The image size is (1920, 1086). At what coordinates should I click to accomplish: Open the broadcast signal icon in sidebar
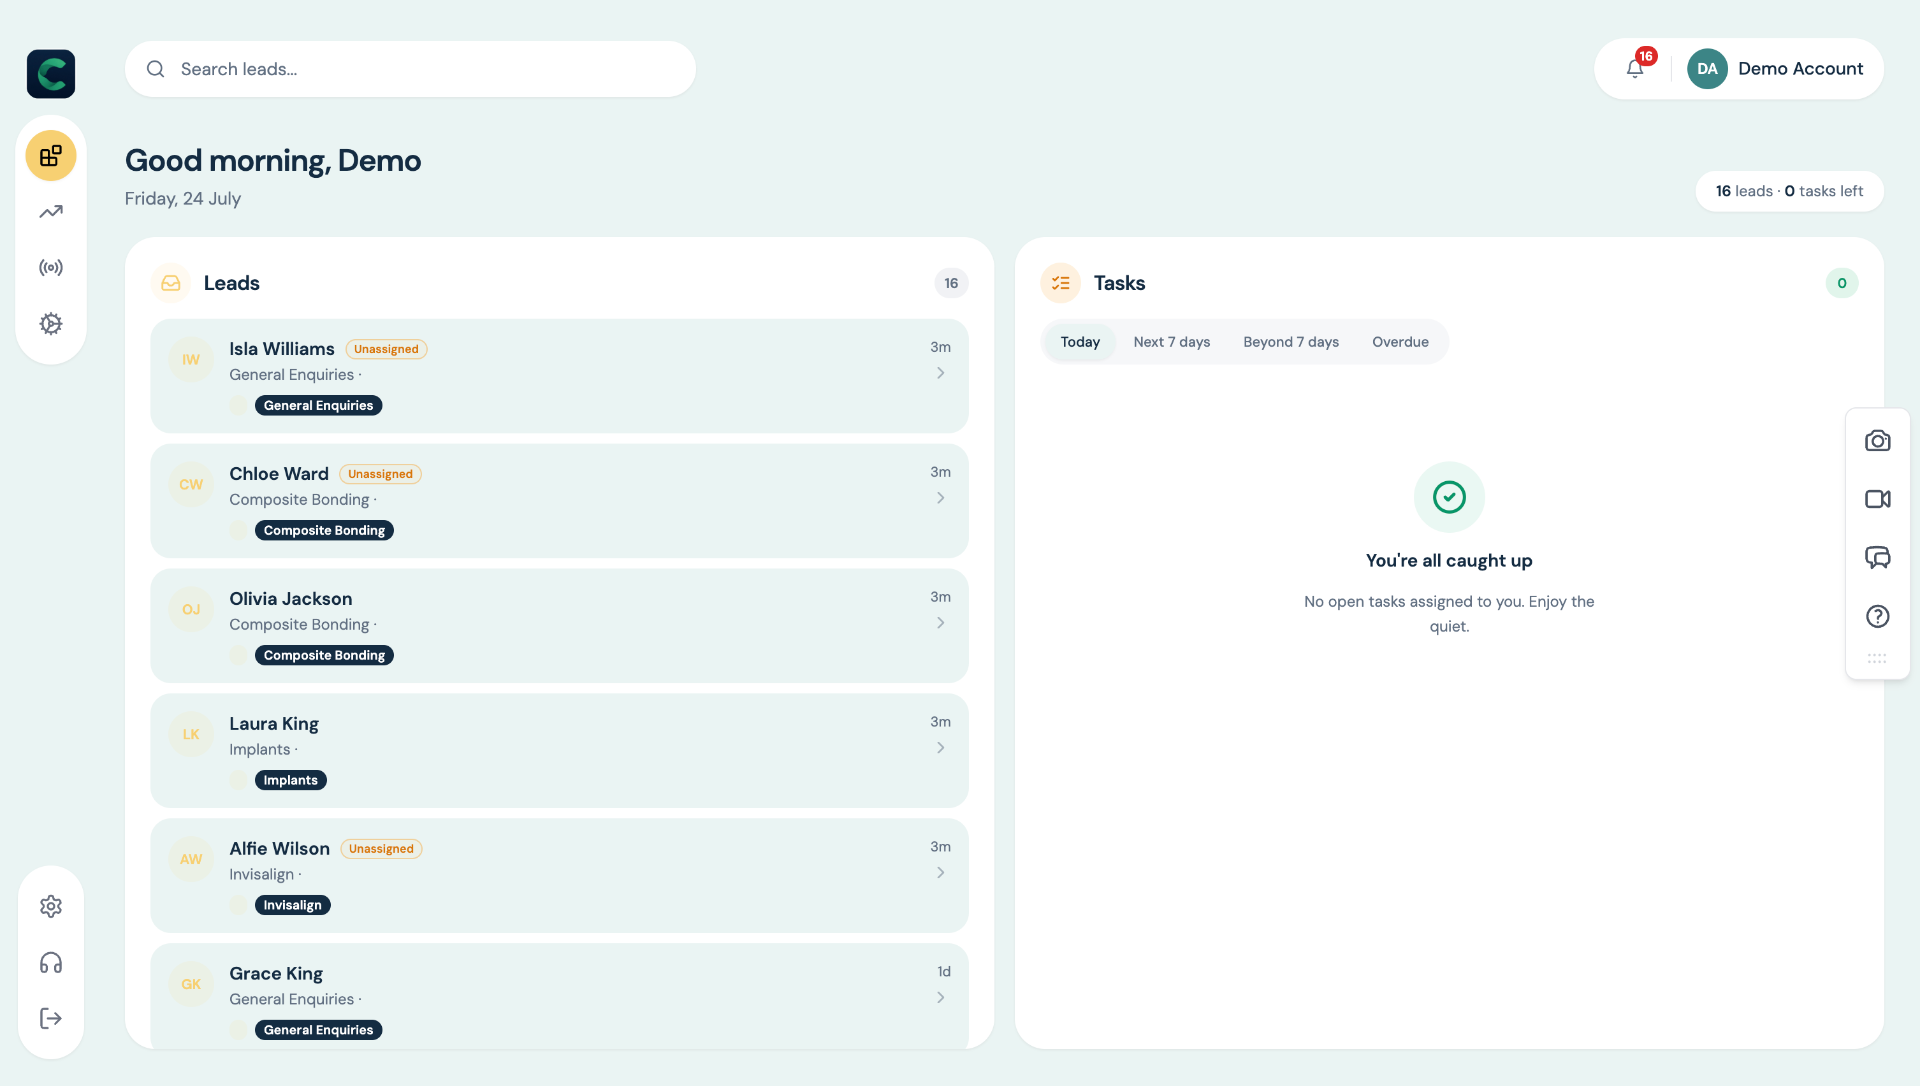coord(51,268)
